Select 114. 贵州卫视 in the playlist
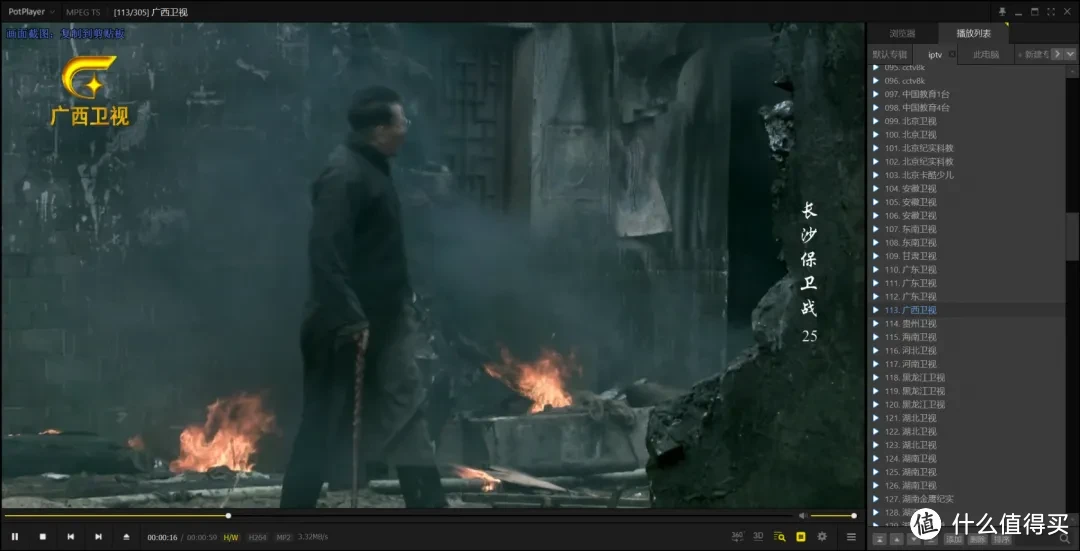Image resolution: width=1080 pixels, height=551 pixels. (x=909, y=324)
